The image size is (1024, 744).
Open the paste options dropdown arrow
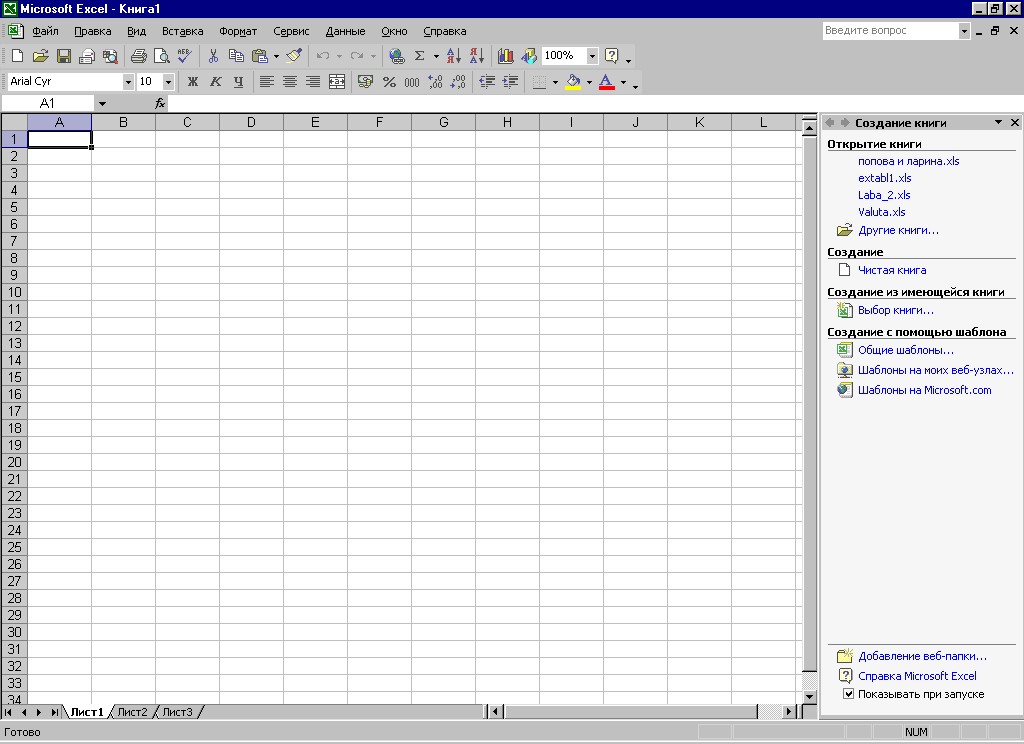276,56
